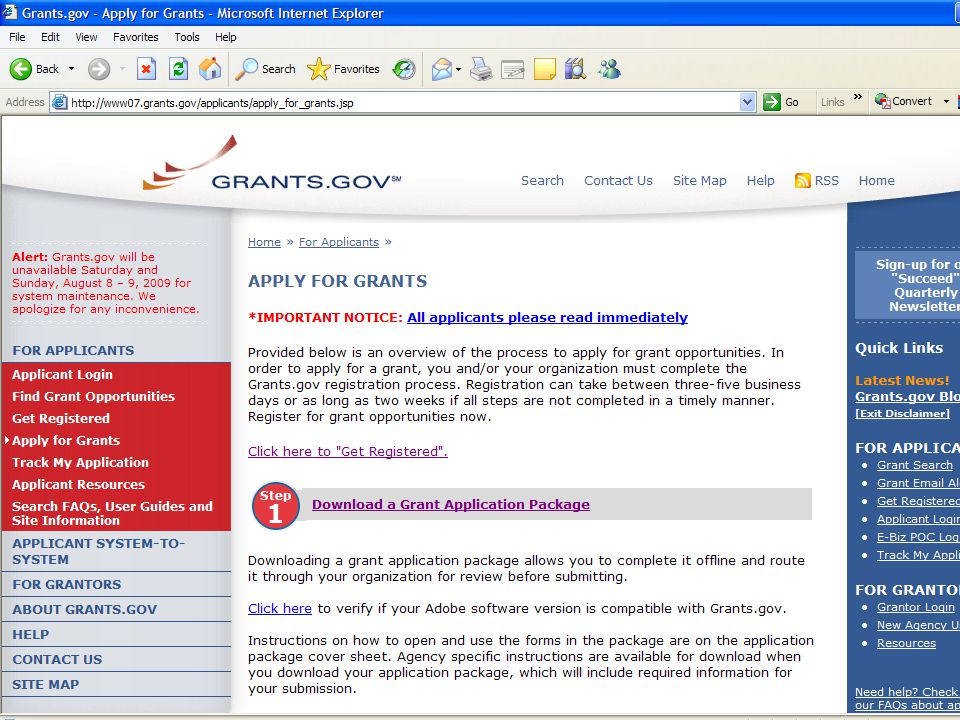Expand FOR GRANTORS sidebar section
Image resolution: width=960 pixels, height=720 pixels.
[66, 584]
